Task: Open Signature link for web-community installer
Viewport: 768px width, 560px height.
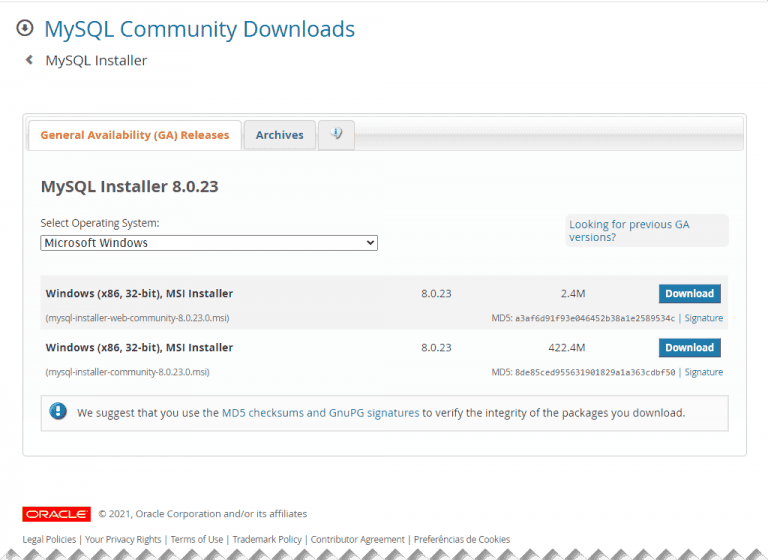Action: 703,318
